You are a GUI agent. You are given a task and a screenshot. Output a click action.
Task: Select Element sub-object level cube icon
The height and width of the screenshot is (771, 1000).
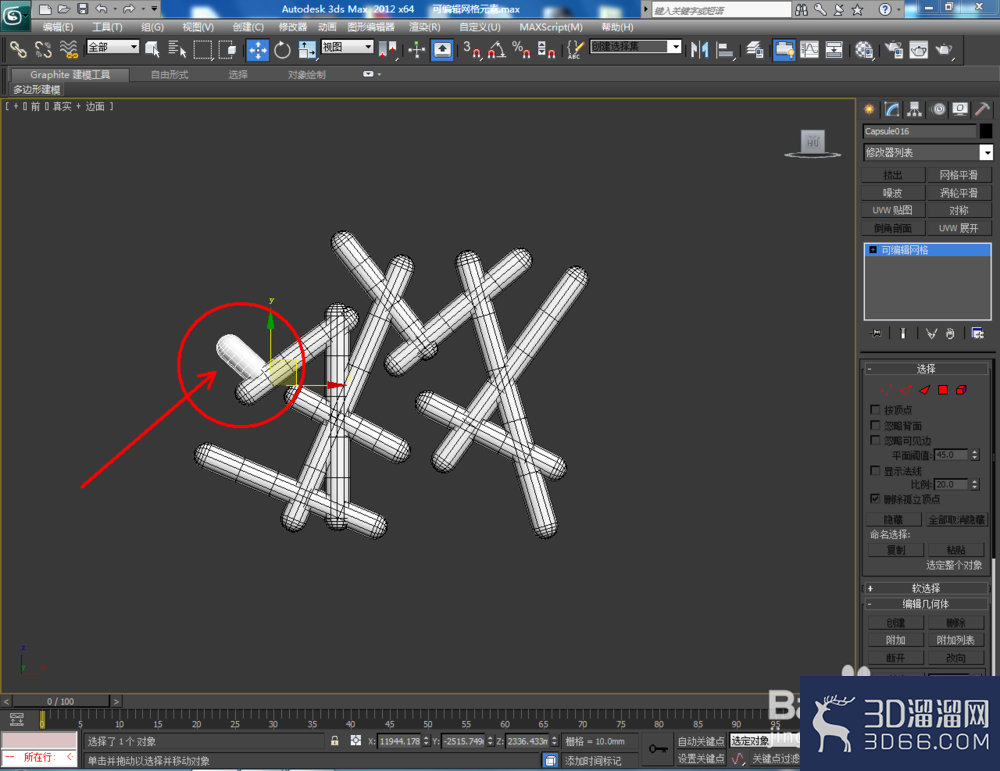tap(961, 390)
